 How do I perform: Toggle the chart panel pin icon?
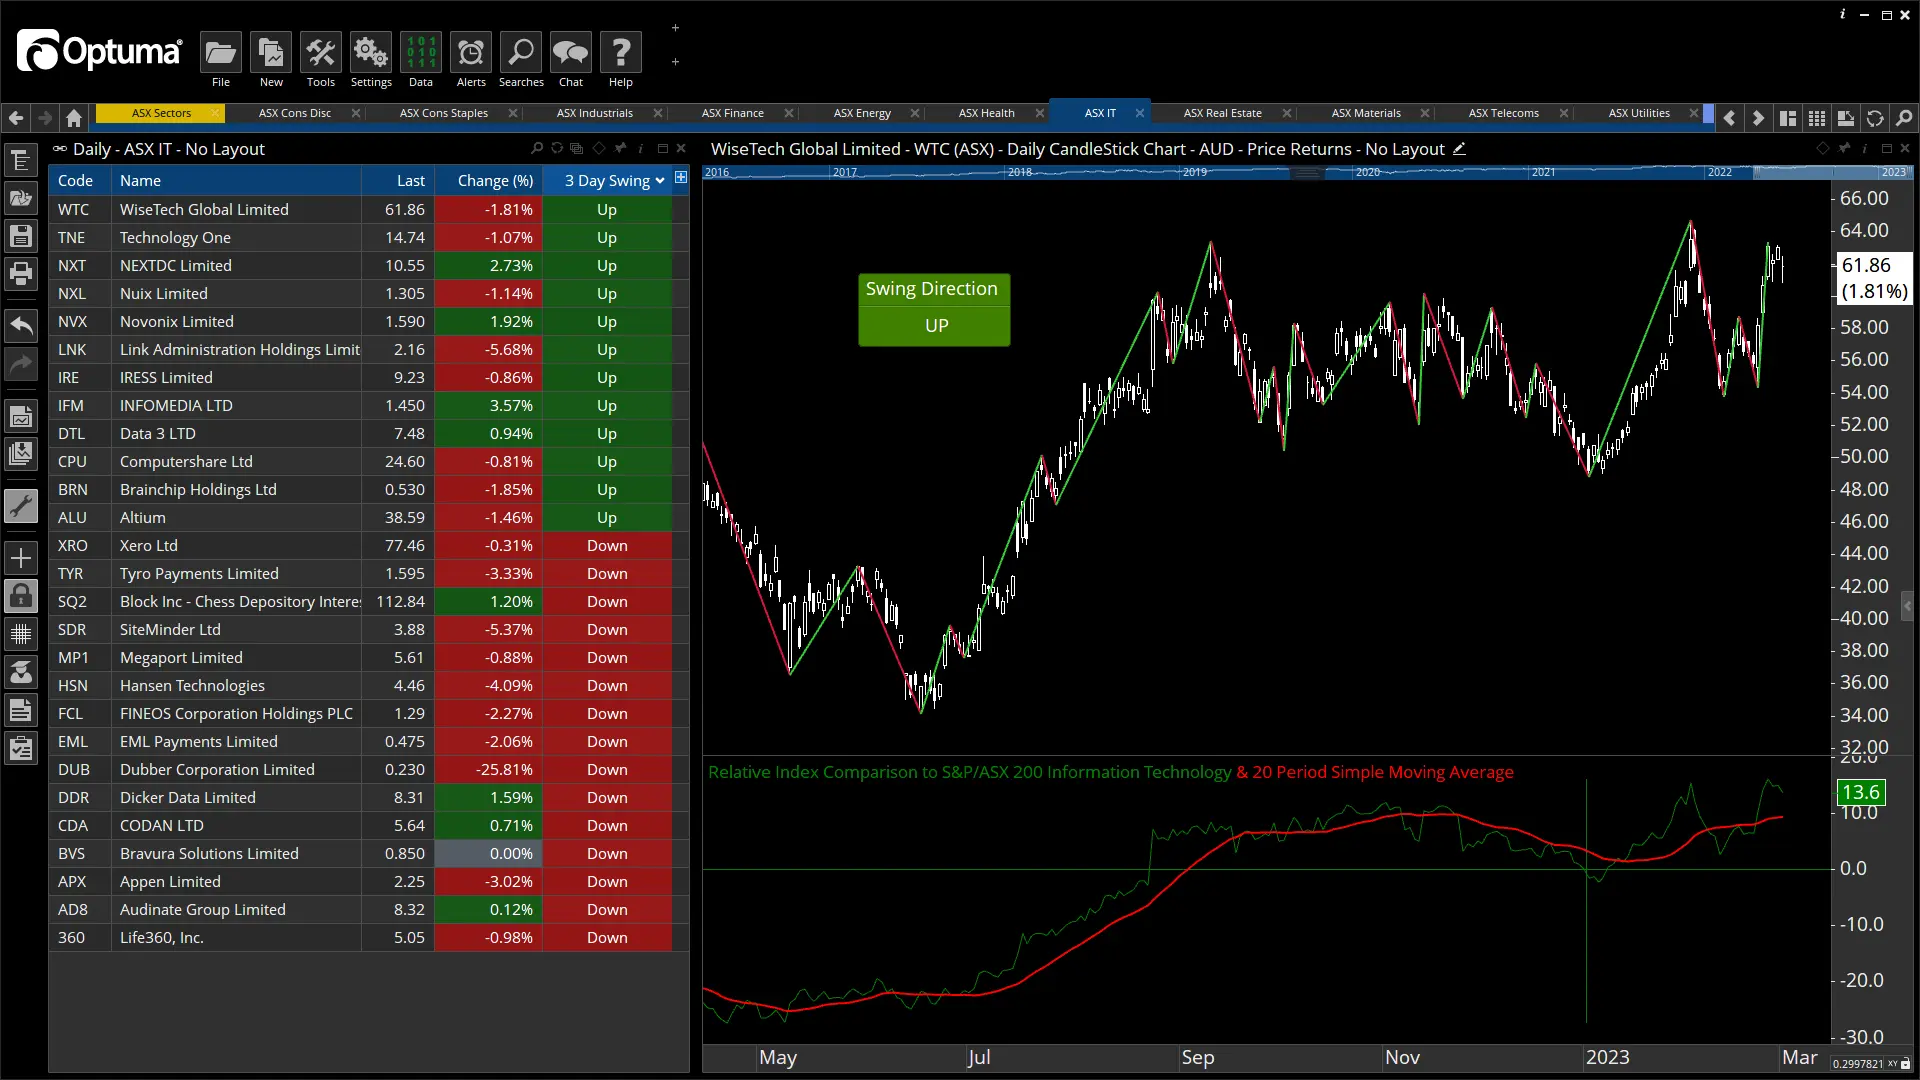click(1844, 148)
